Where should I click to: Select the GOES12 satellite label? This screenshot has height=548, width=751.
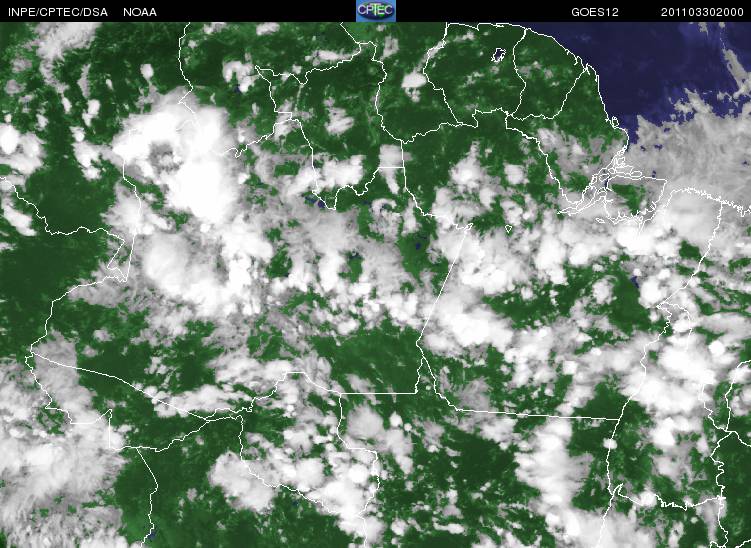595,12
